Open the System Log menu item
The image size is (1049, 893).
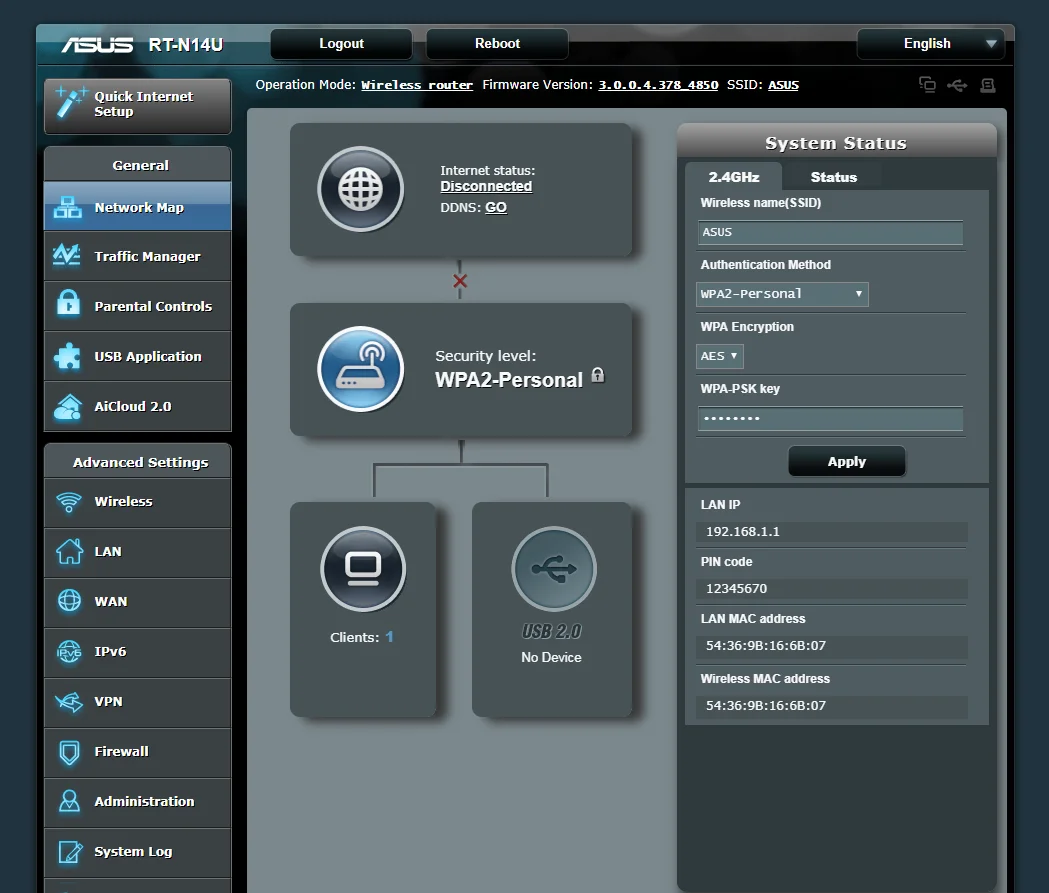[x=137, y=852]
